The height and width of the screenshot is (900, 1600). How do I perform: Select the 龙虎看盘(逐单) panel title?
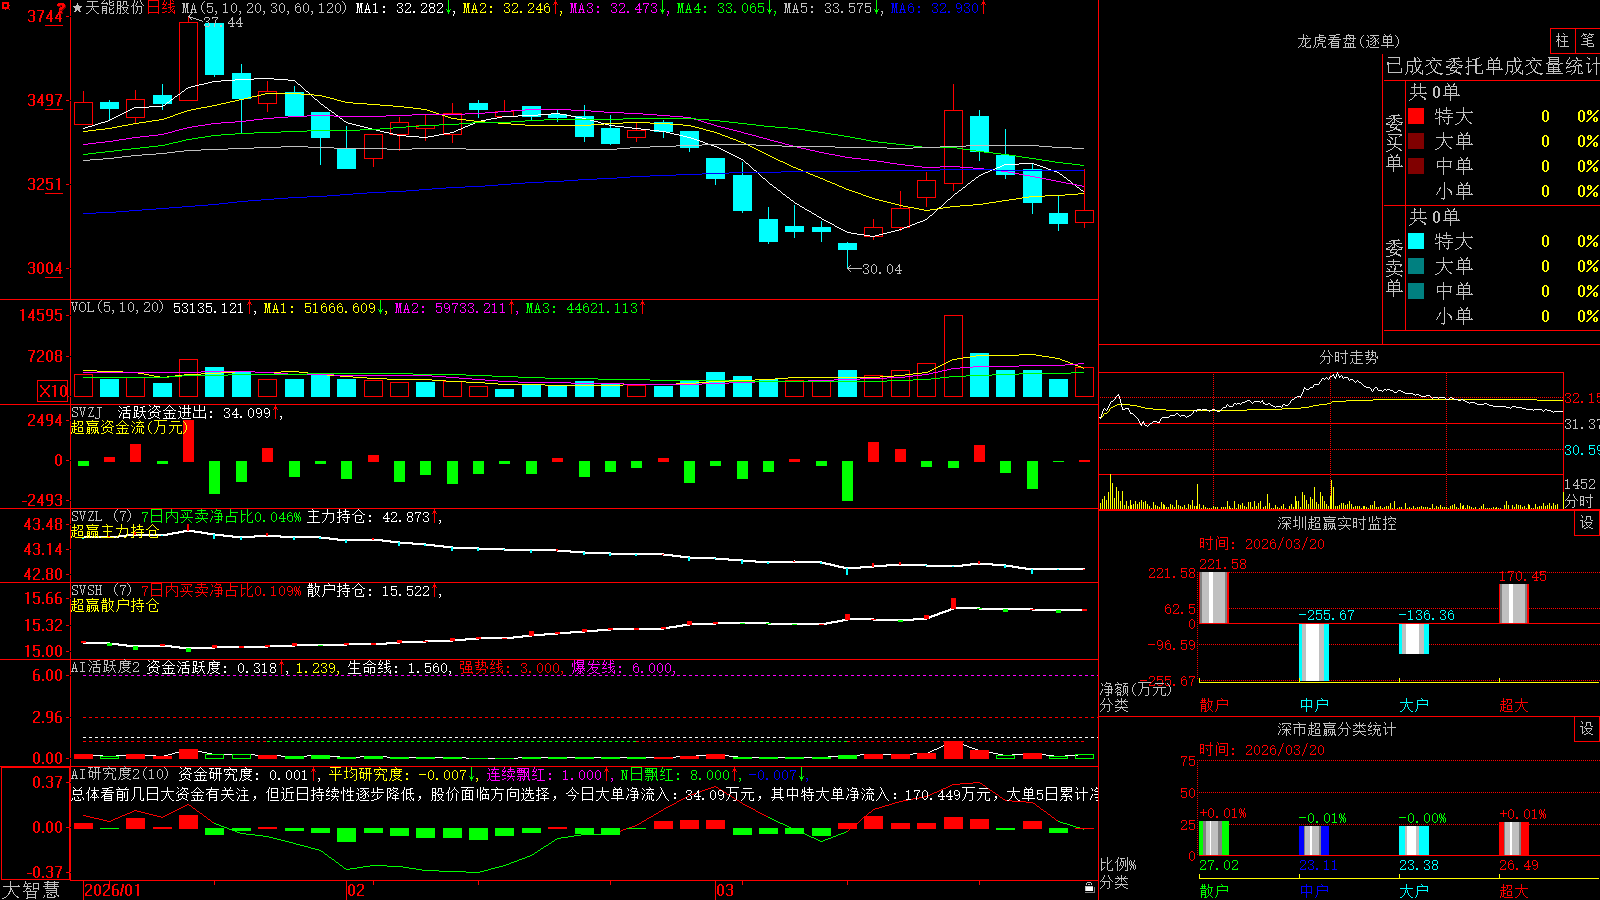(x=1348, y=41)
